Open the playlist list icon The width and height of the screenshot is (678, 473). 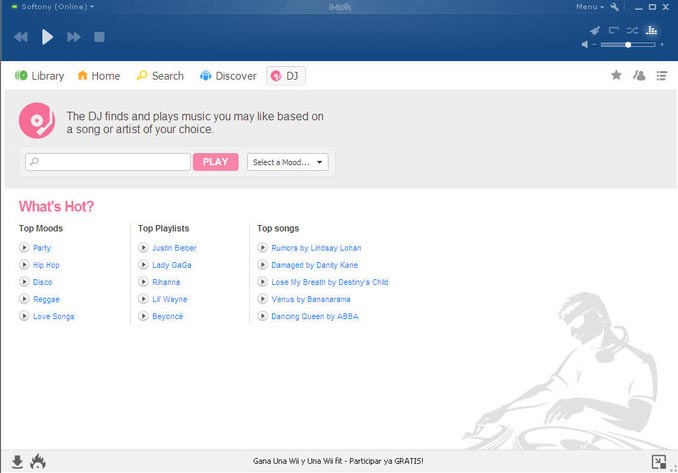pos(662,76)
